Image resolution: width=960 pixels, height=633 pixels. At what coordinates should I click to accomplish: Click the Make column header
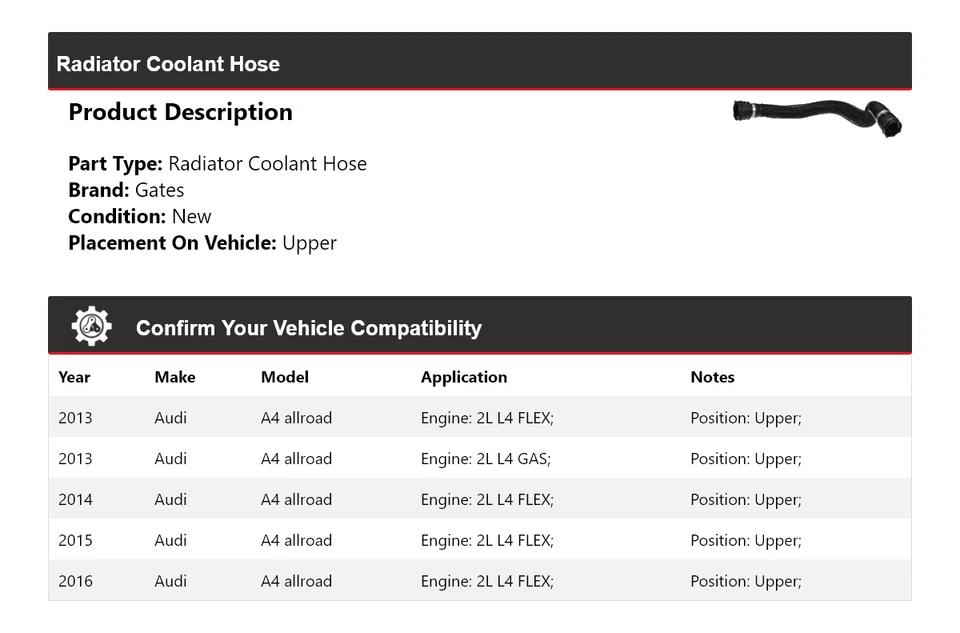tap(175, 377)
